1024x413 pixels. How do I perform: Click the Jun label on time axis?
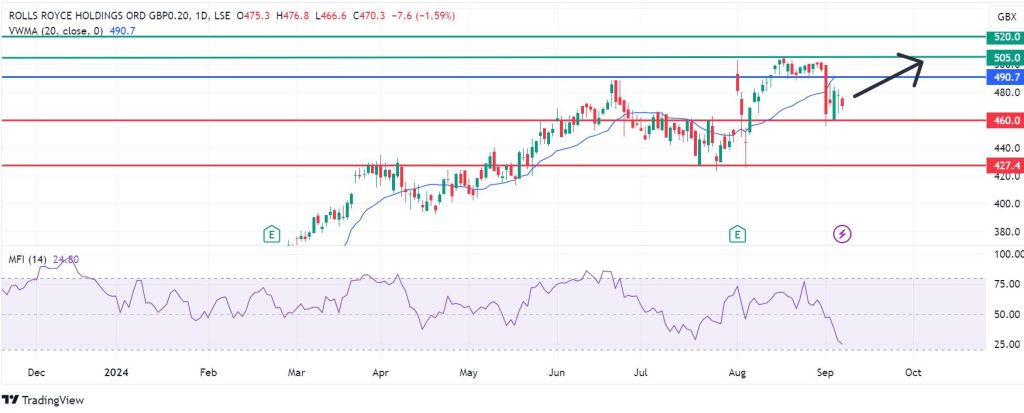556,372
